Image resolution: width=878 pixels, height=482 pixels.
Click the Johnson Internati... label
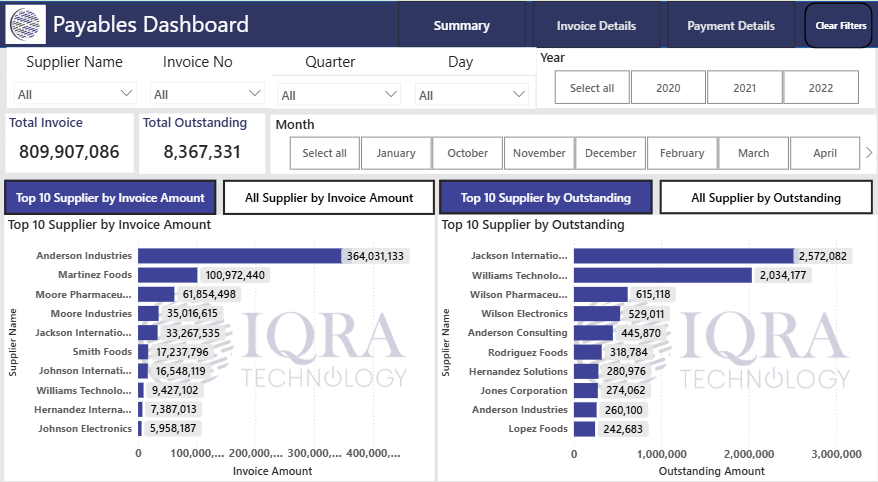point(85,371)
